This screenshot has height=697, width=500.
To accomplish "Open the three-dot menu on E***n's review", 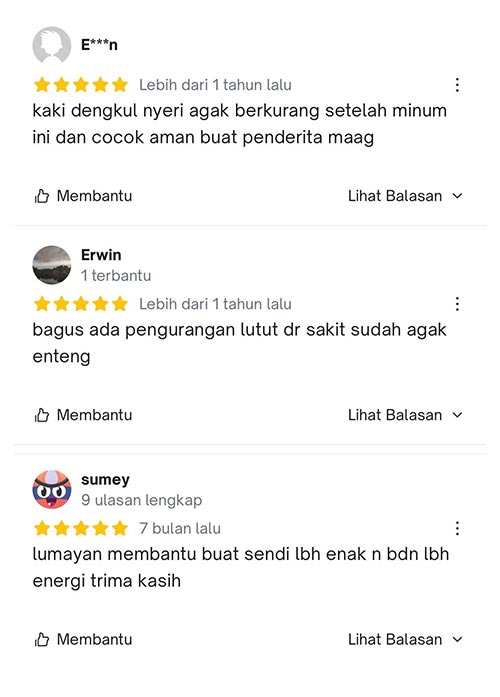I will [457, 85].
